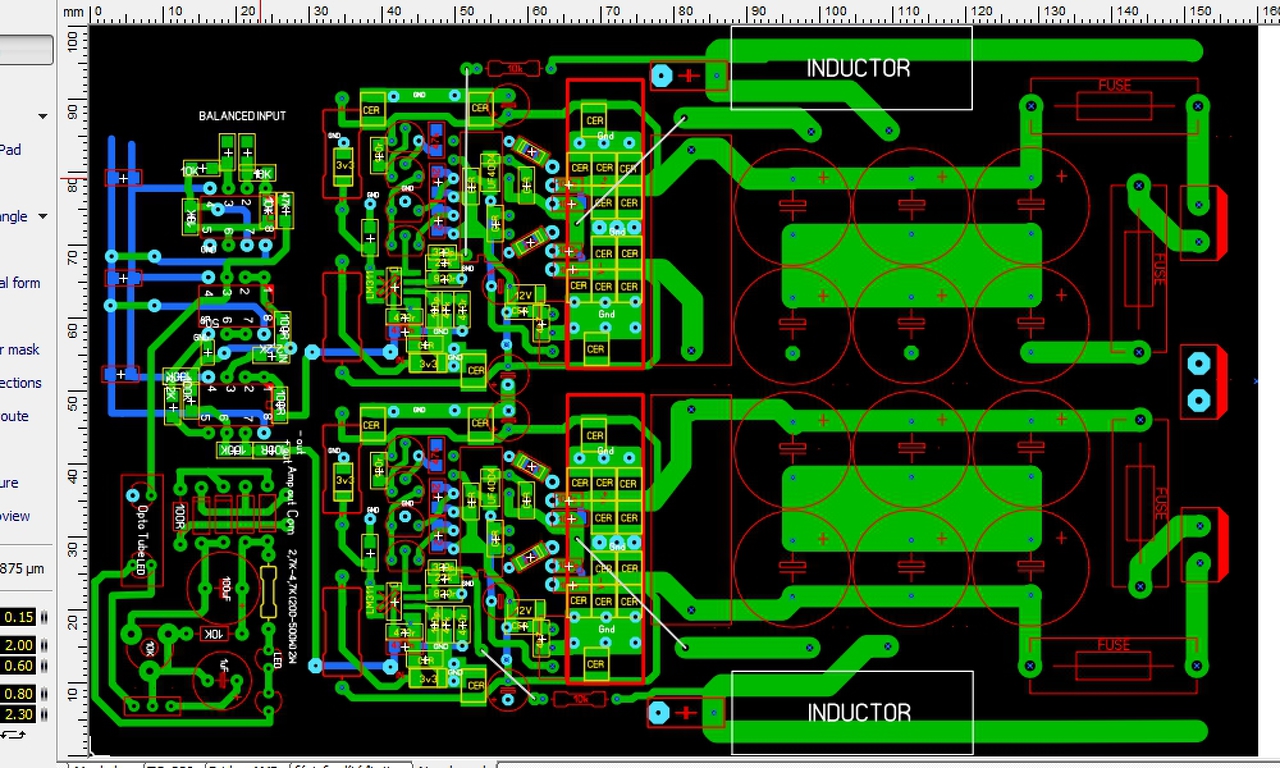The image size is (1280, 768).
Task: Select the lower INDUCTOR label on the board
Action: (859, 712)
